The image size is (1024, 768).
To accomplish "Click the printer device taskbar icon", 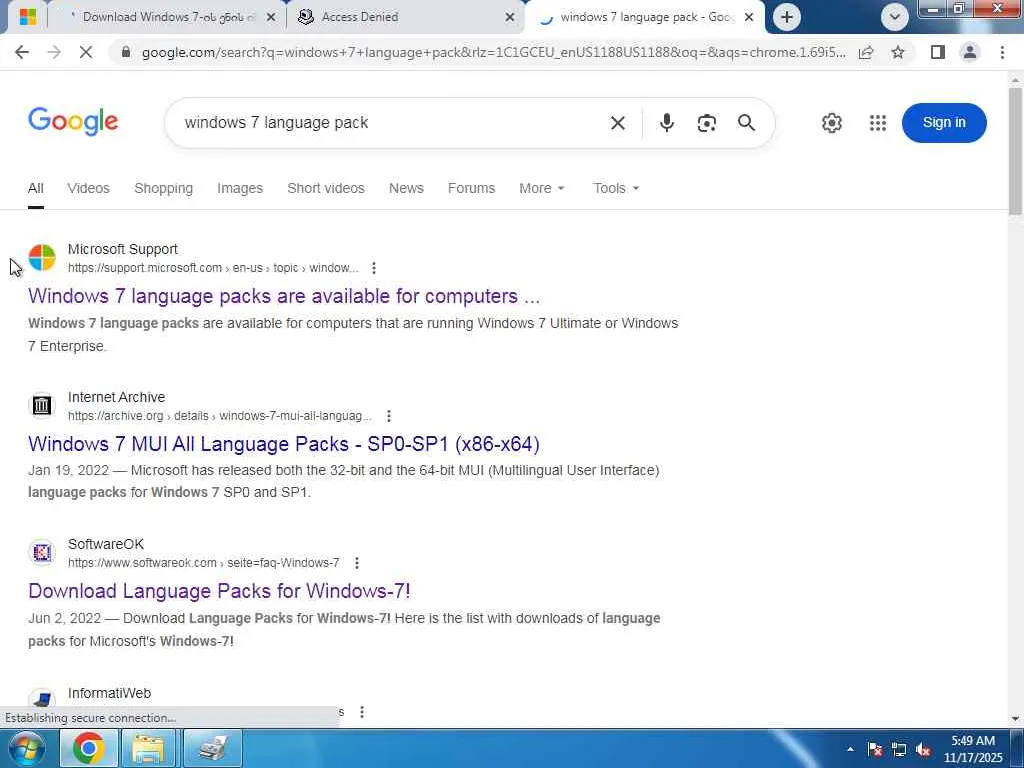I will point(213,748).
